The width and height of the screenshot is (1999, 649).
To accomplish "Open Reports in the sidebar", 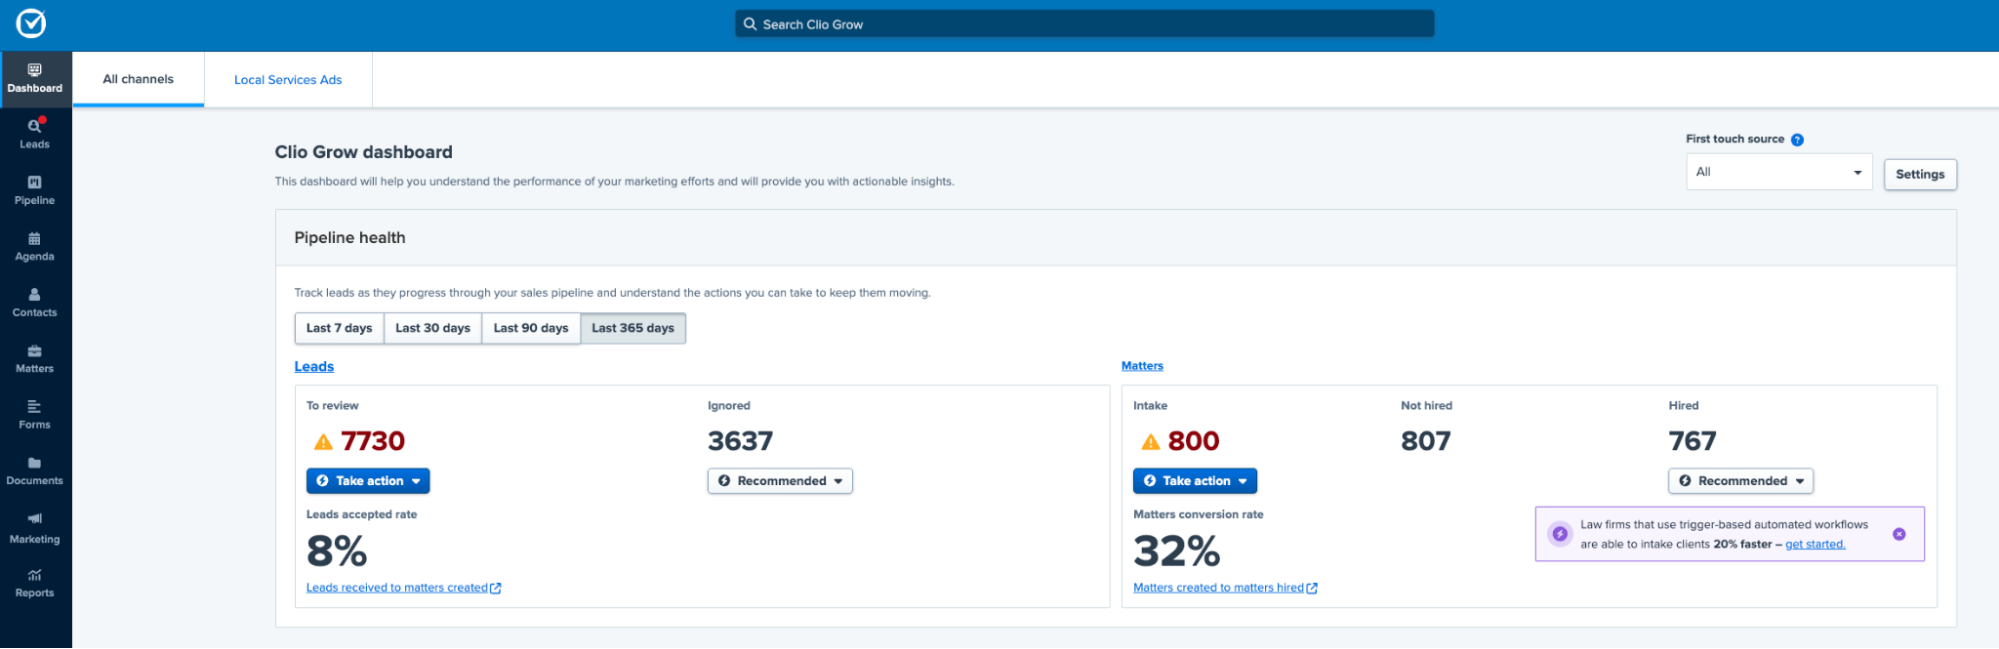I will click(35, 583).
